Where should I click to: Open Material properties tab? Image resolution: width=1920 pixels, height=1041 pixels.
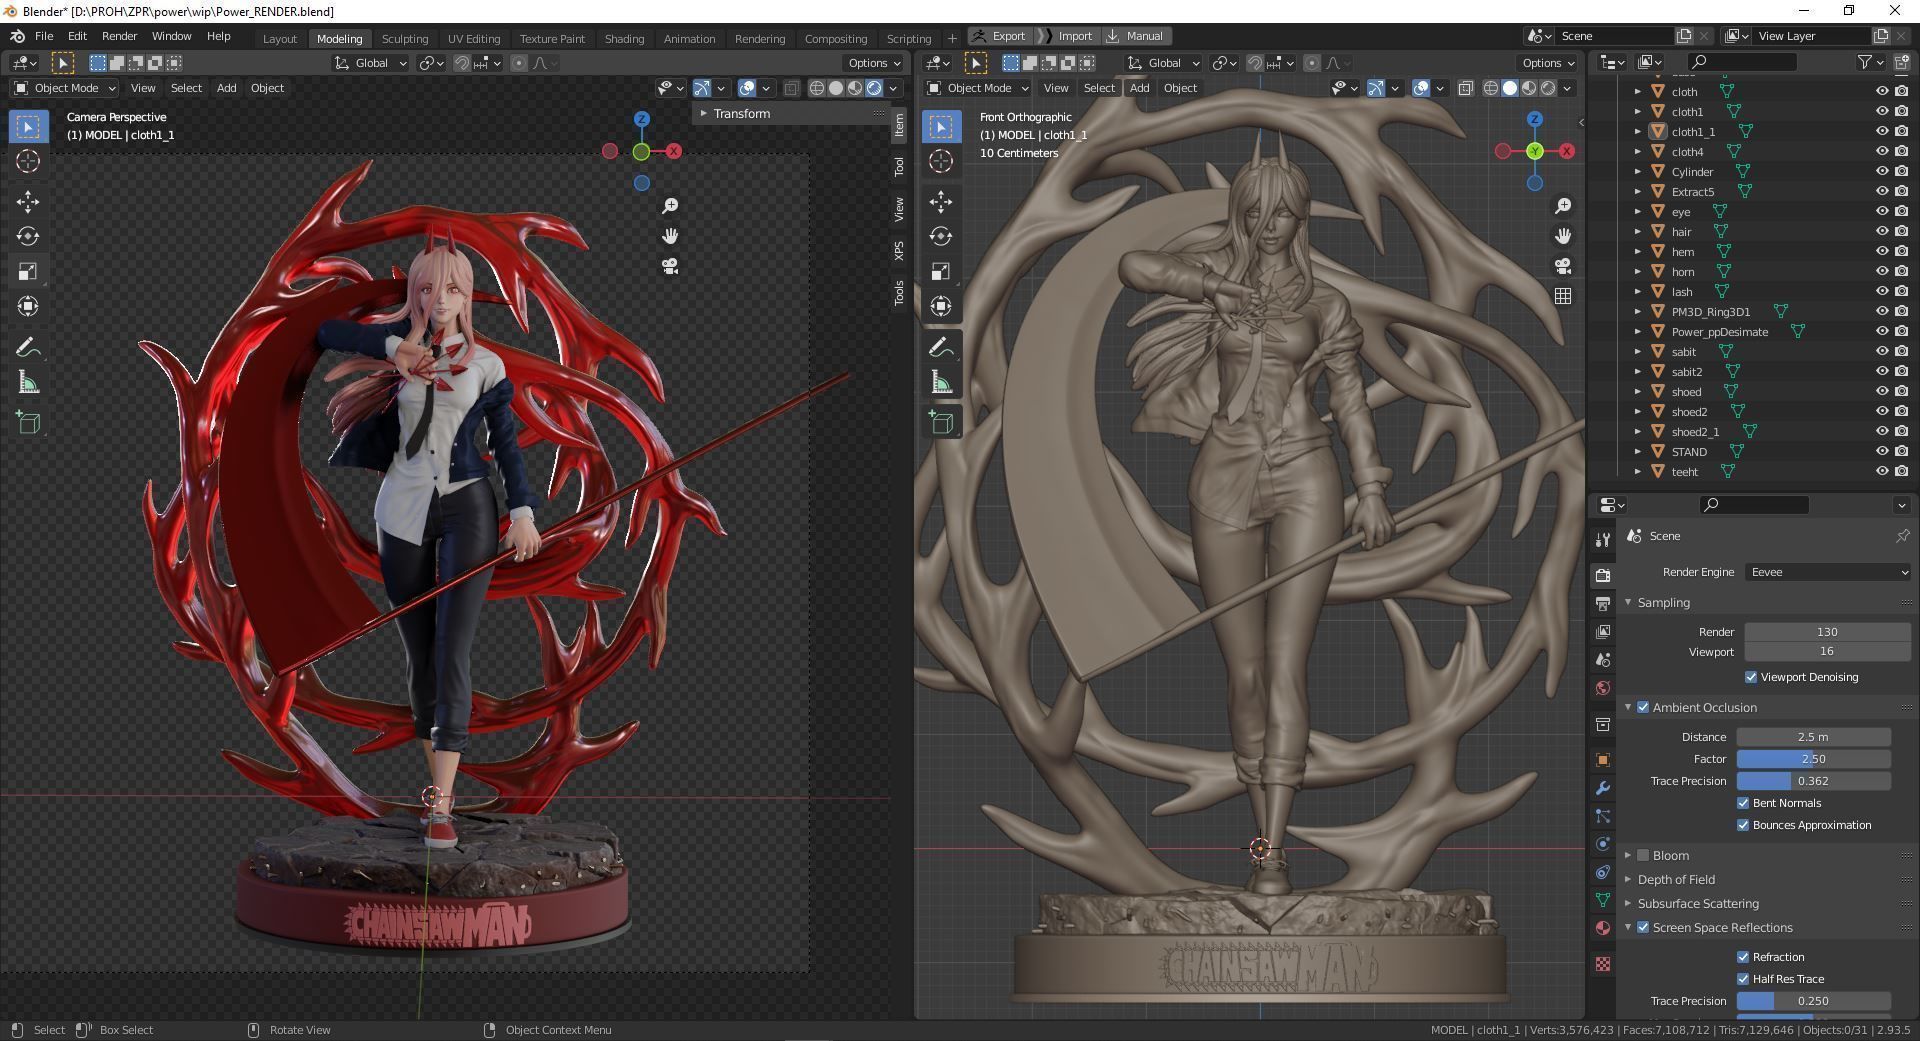pyautogui.click(x=1603, y=928)
